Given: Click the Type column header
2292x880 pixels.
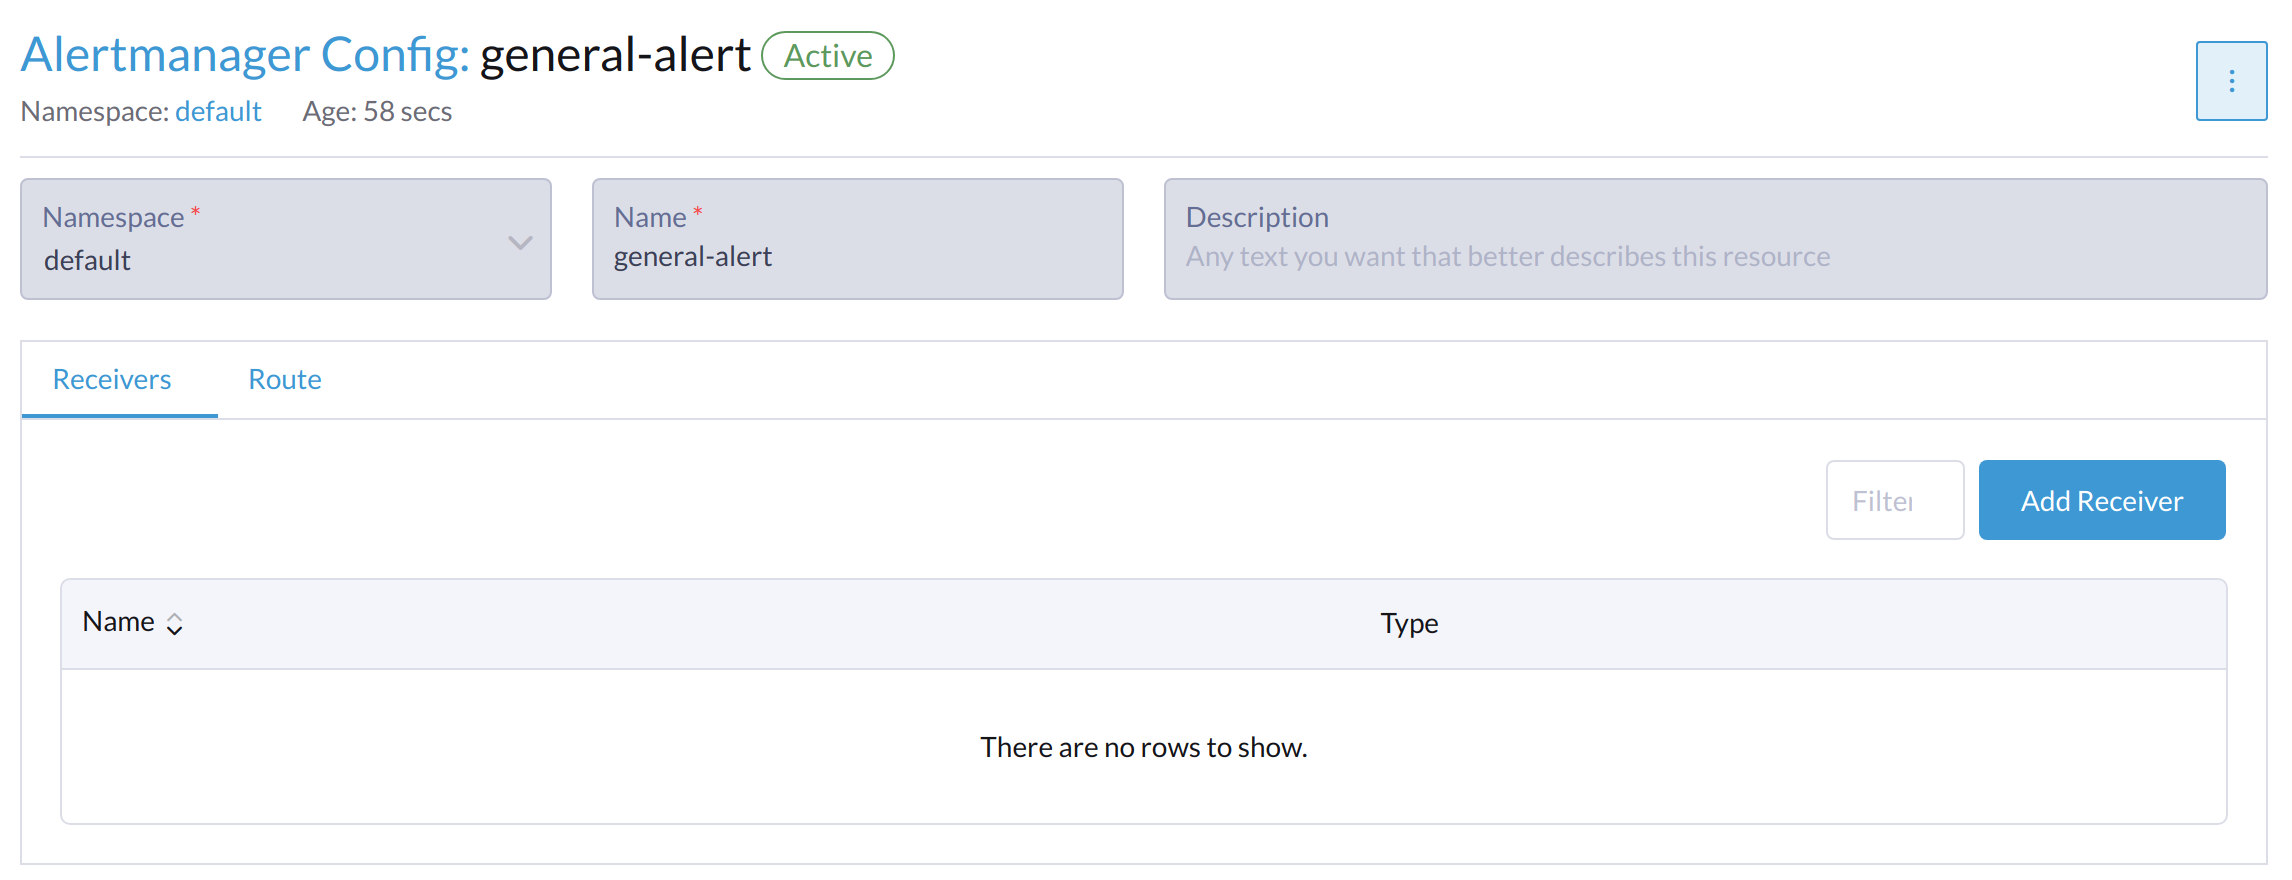Looking at the screenshot, I should 1409,623.
